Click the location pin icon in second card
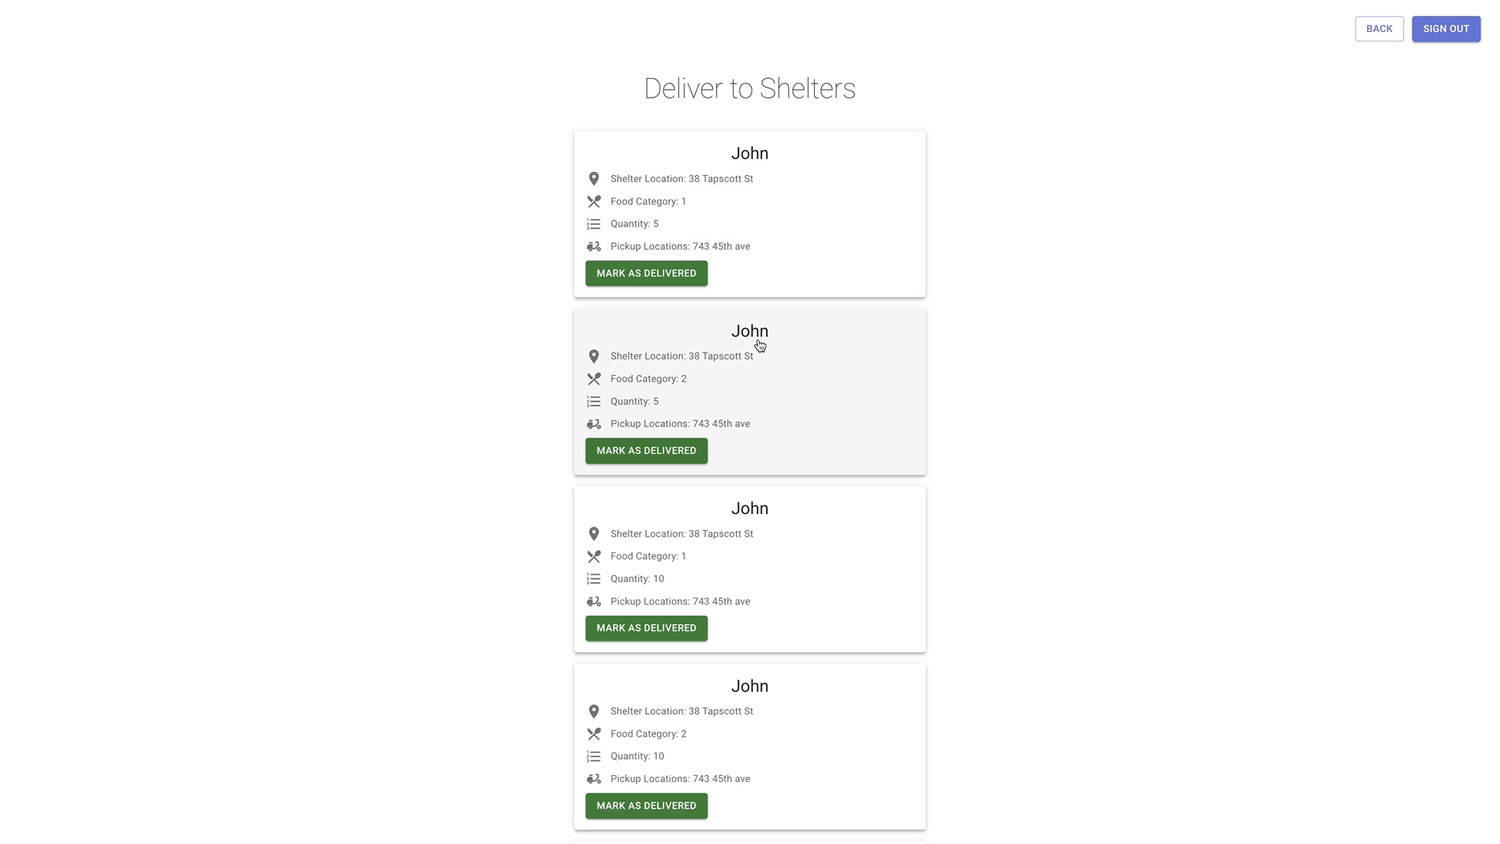This screenshot has height=844, width=1500. 594,357
